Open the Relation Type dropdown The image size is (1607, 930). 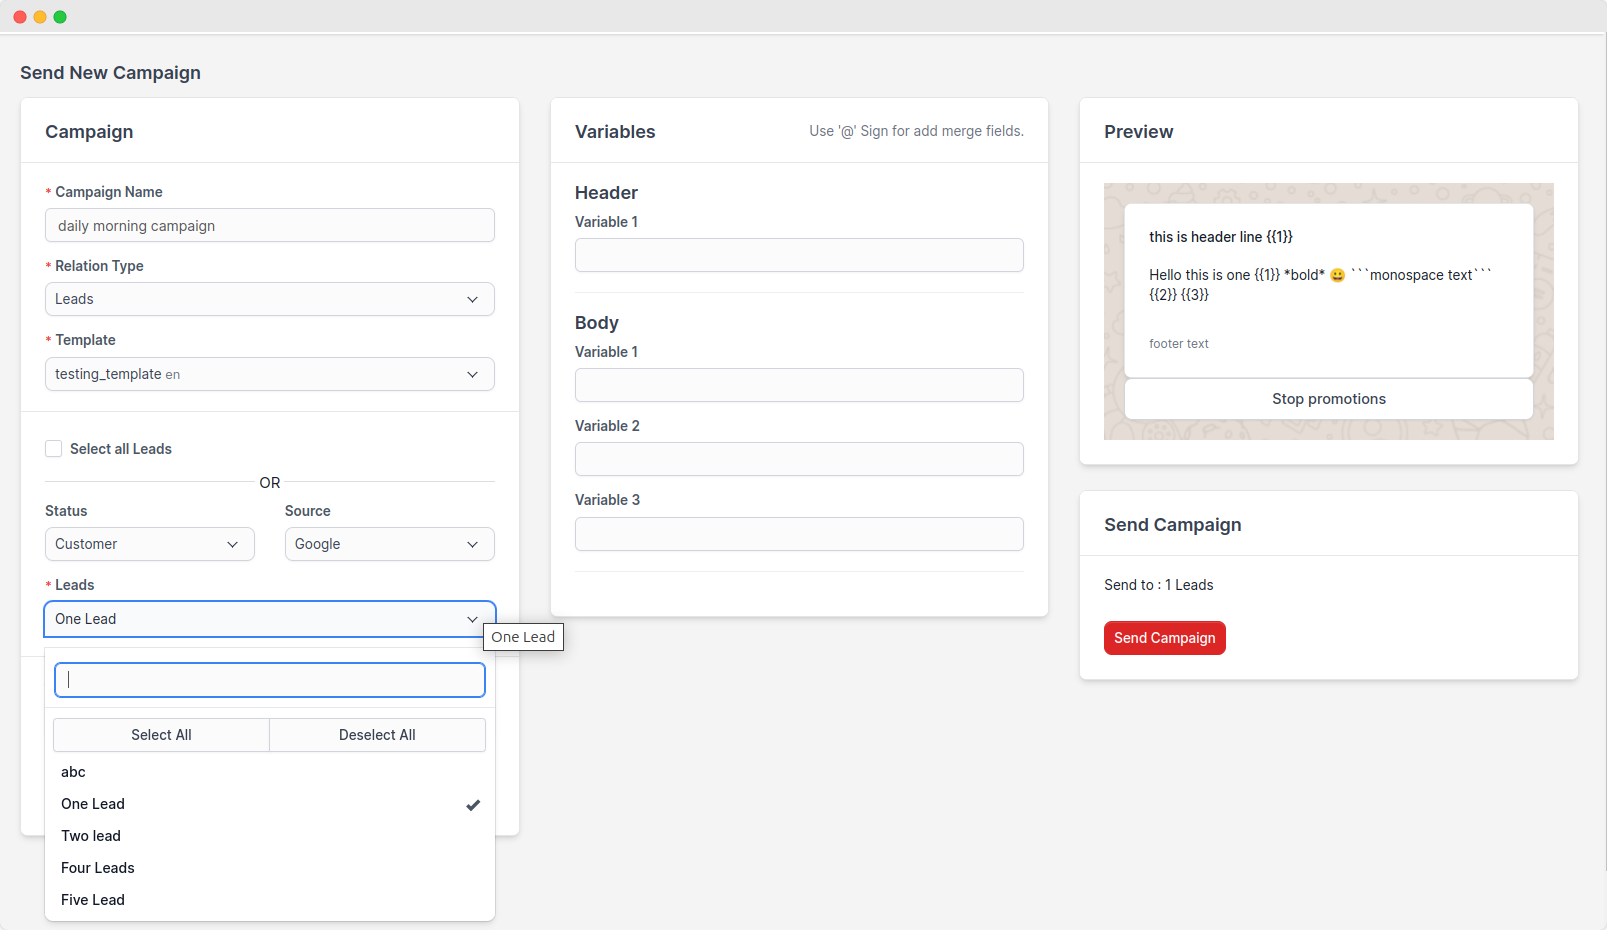(x=269, y=299)
